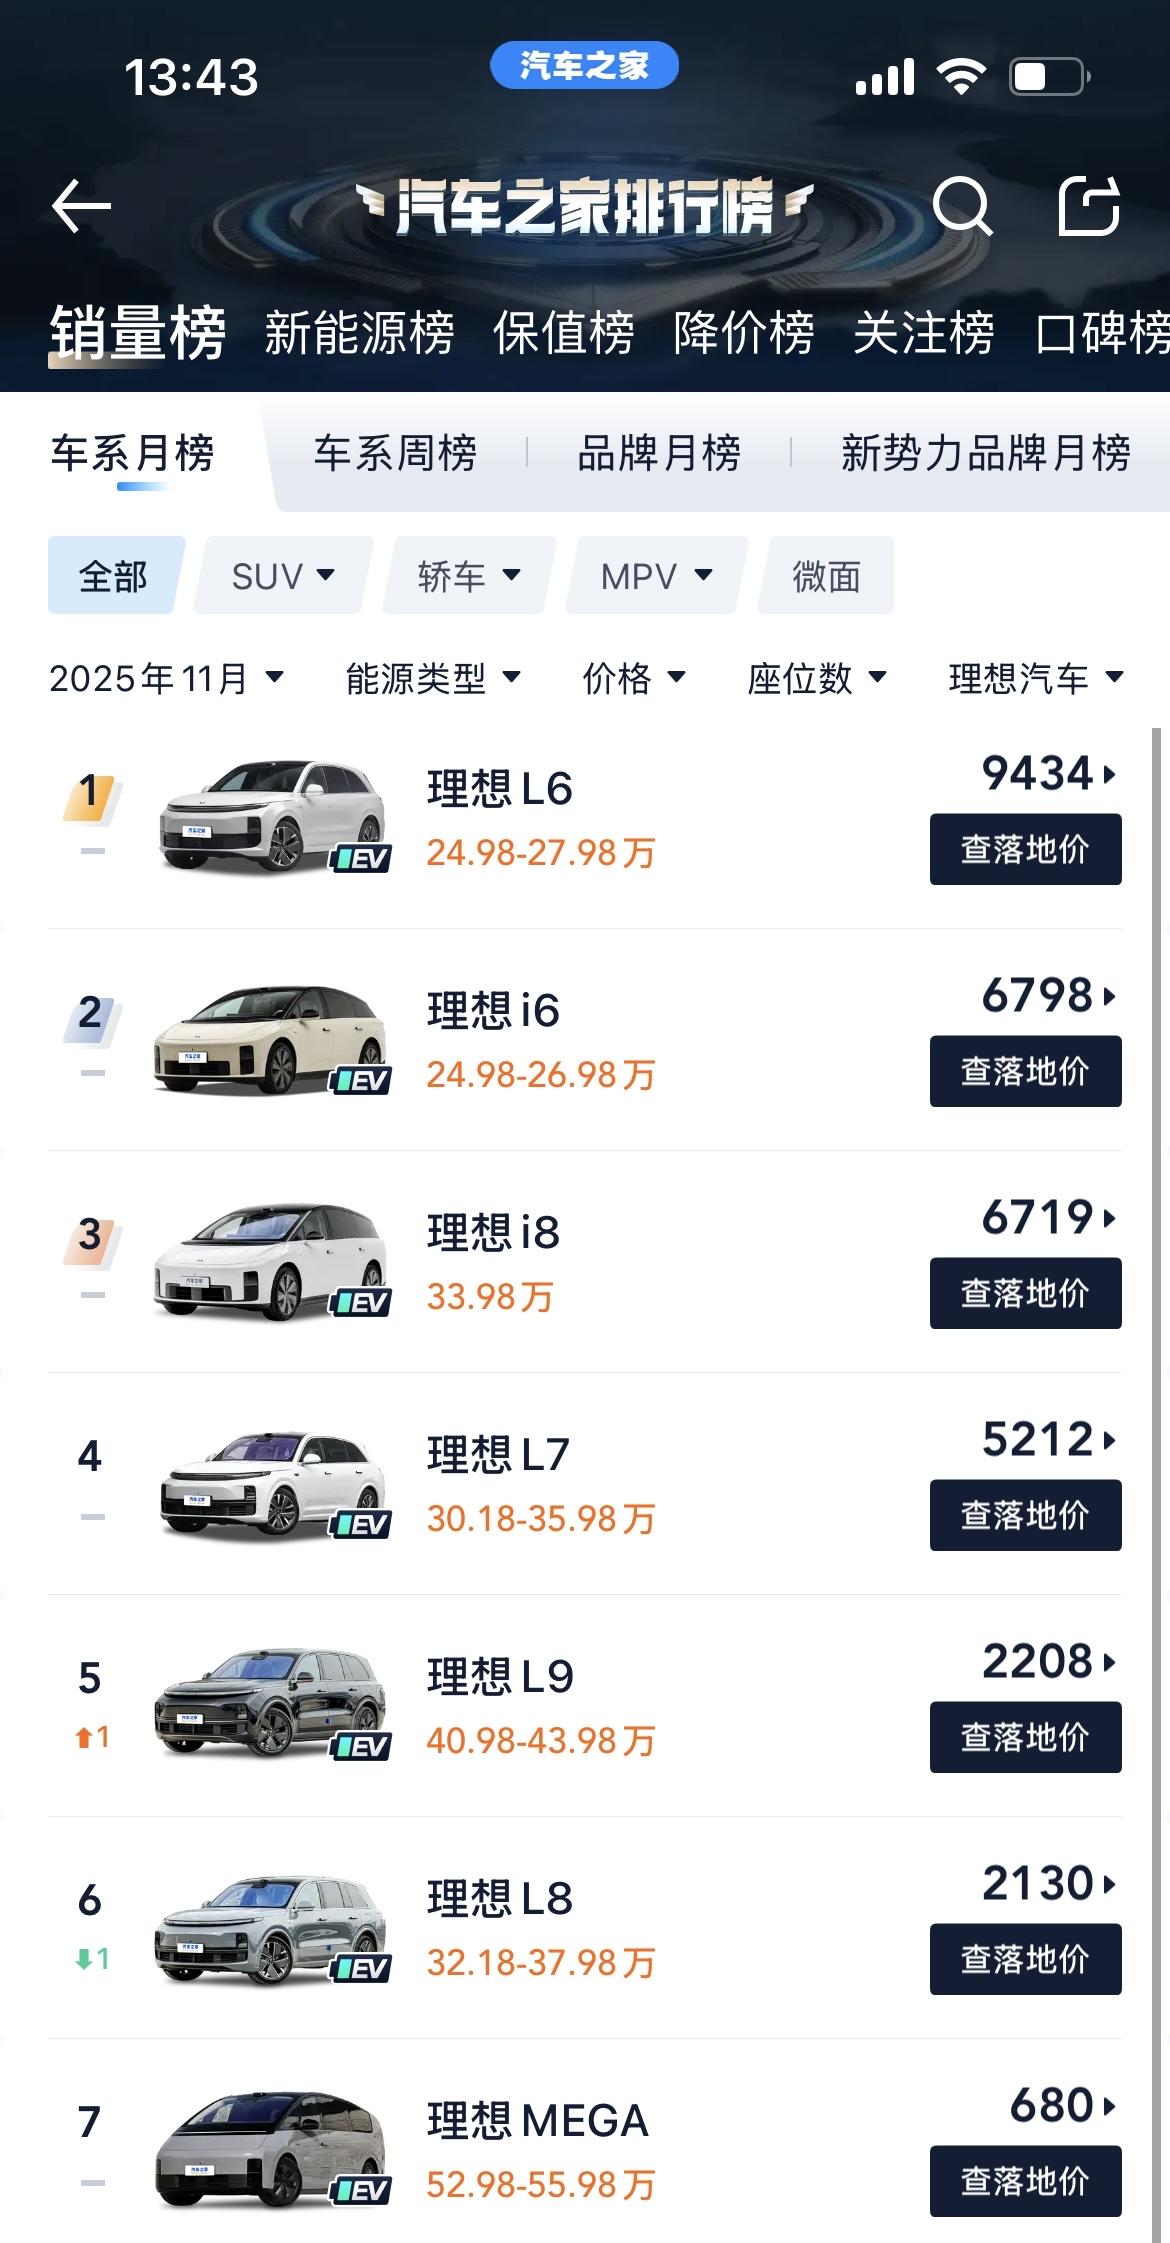Tap 查落地价 for 理想 L6
This screenshot has height=2243, width=1170.
pos(1026,849)
